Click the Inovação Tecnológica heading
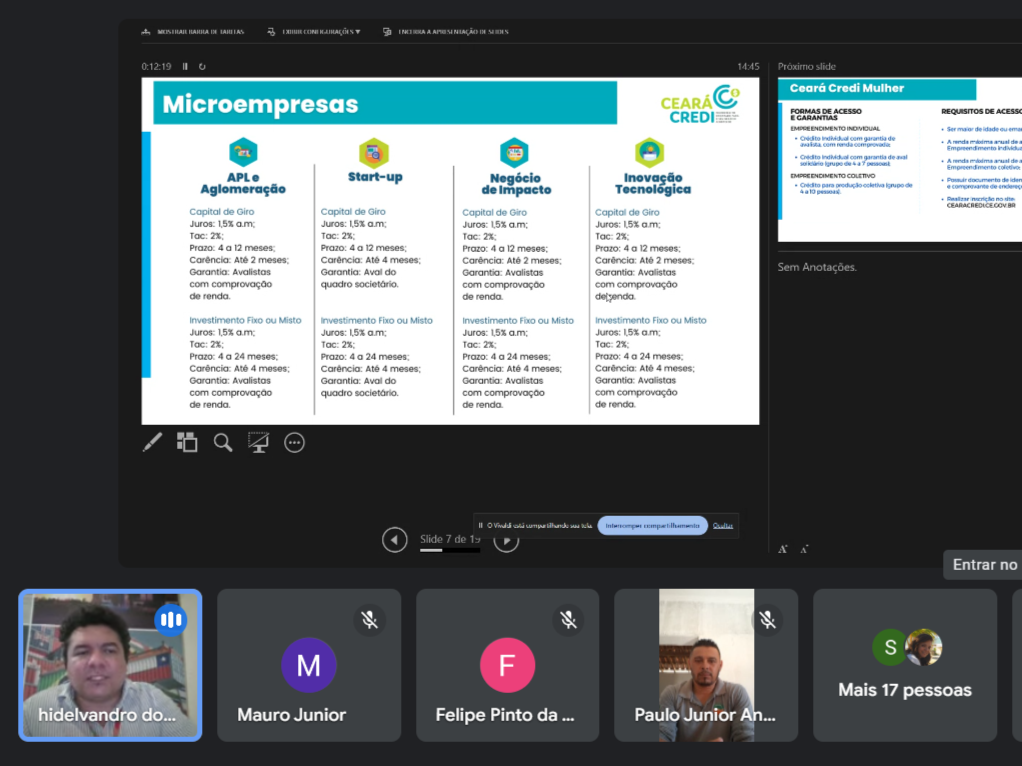This screenshot has height=766, width=1022. point(653,183)
